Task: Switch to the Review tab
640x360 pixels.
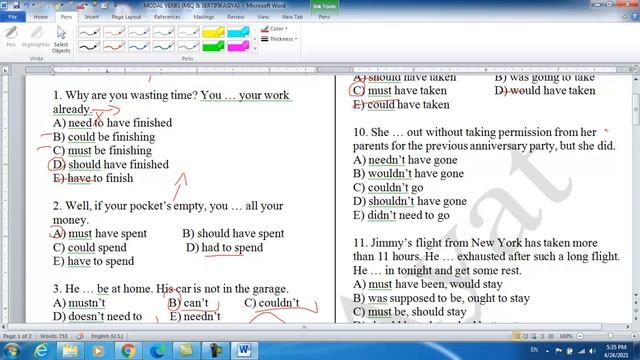Action: 236,17
